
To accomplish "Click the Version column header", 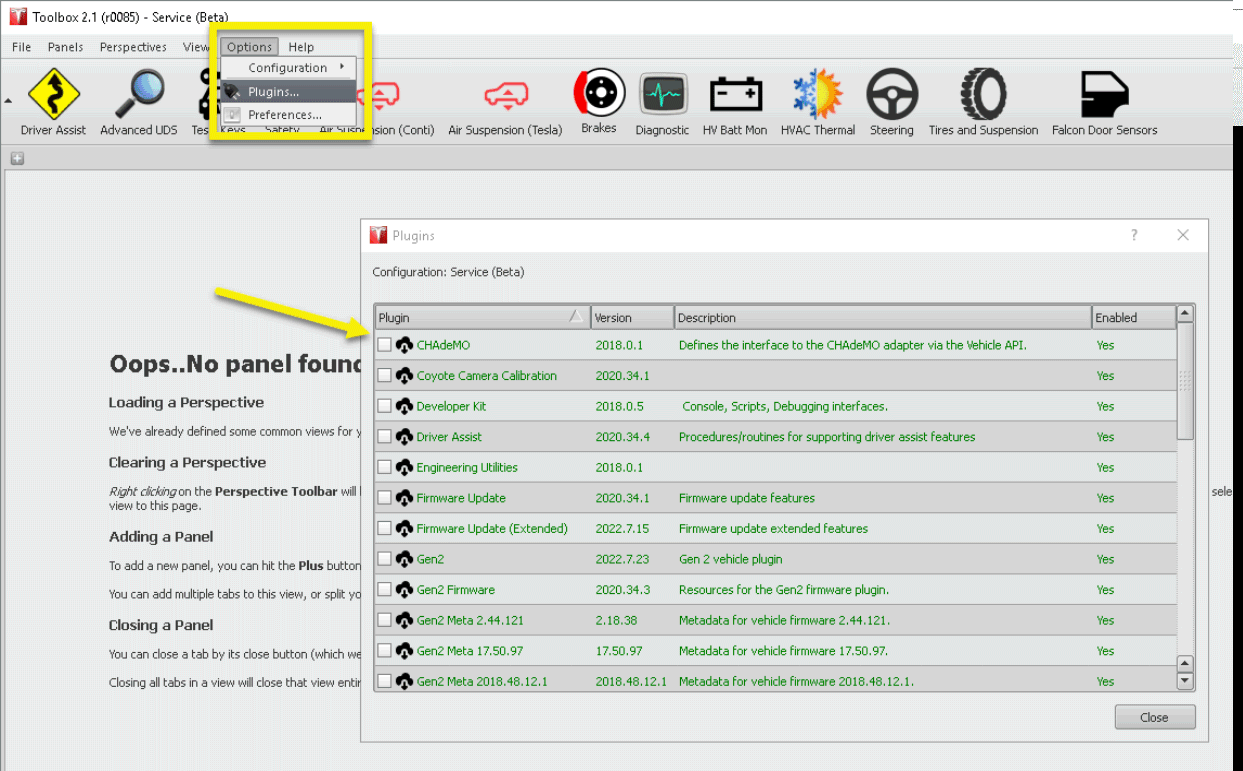I will pyautogui.click(x=633, y=318).
